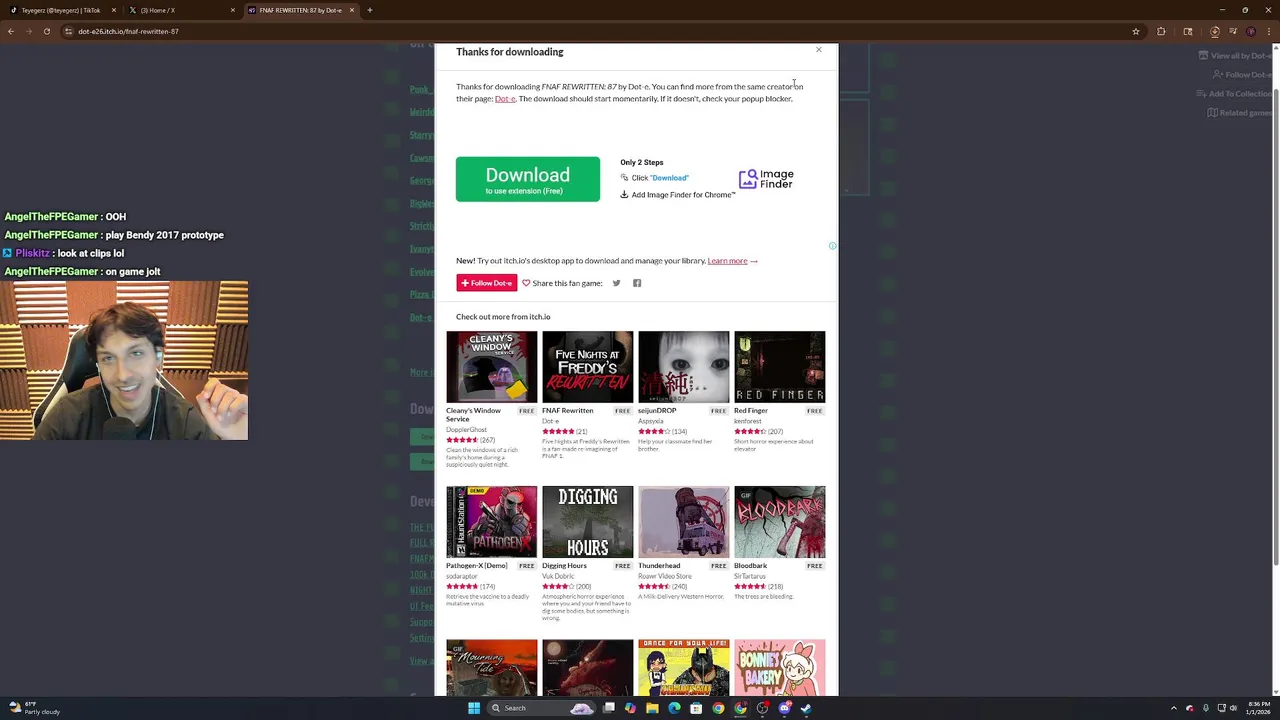Open the Mourning Tide thumbnail
Image resolution: width=1280 pixels, height=720 pixels.
[x=491, y=667]
